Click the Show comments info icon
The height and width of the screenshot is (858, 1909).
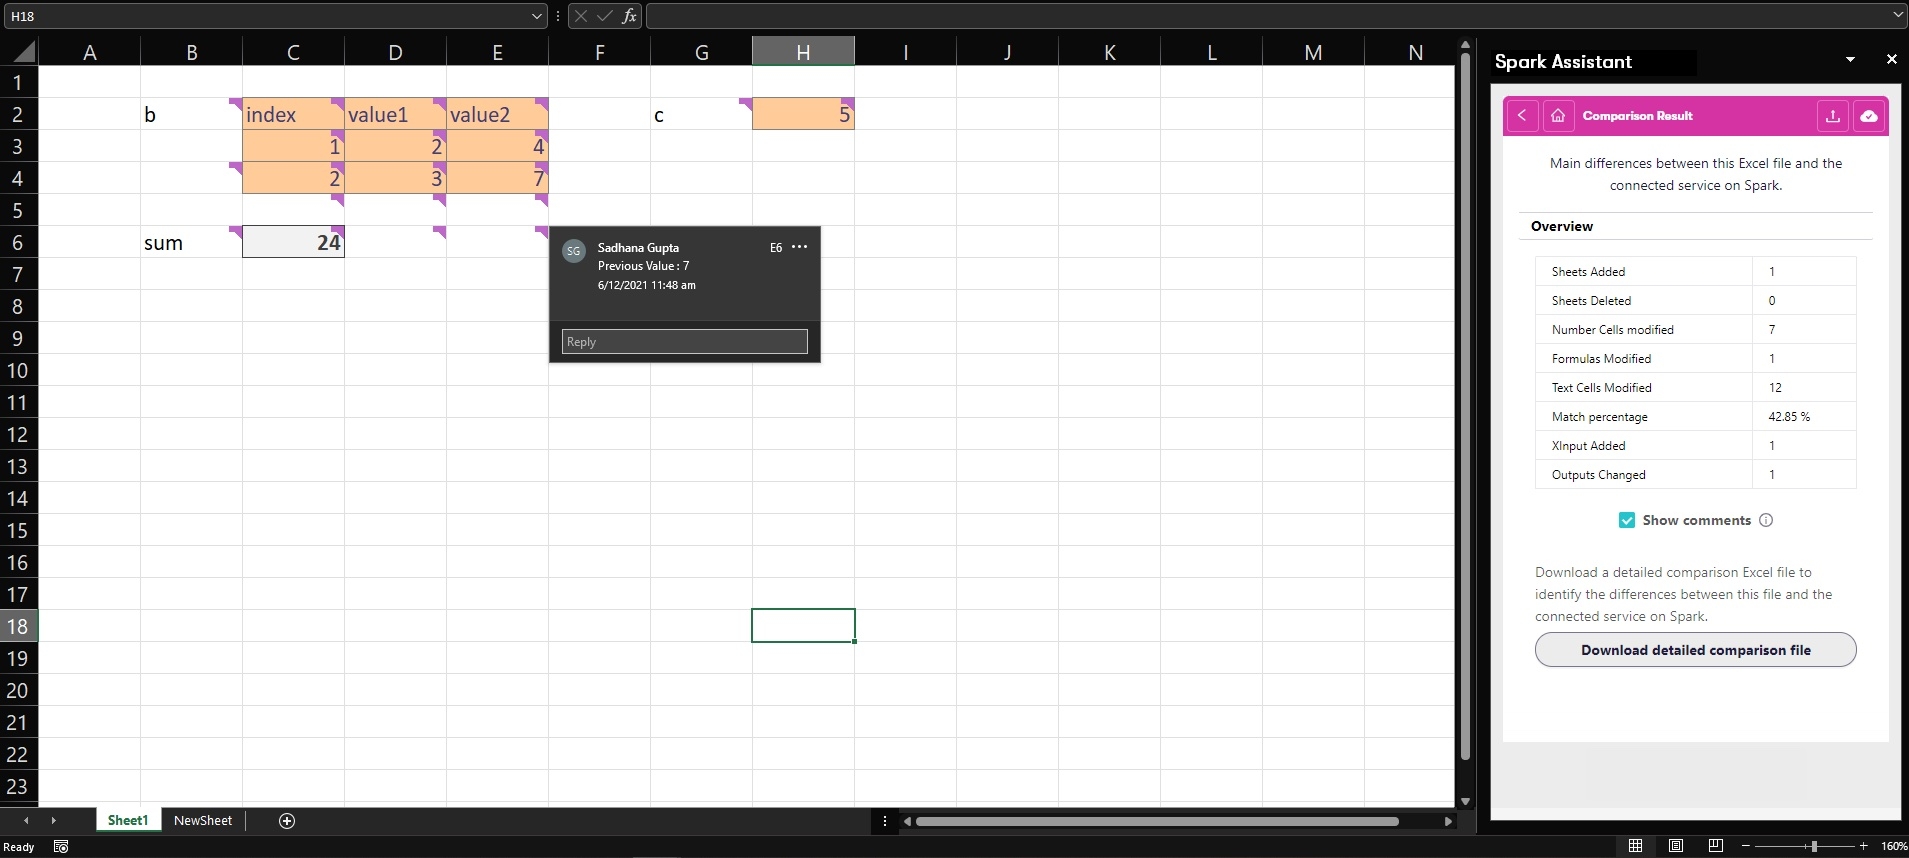(1766, 520)
